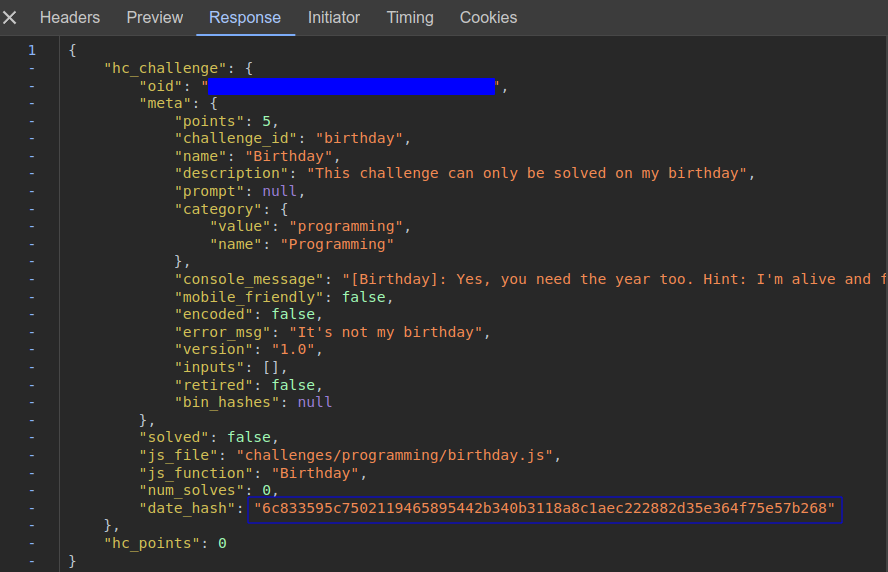Screen dimensions: 888x572
Task: Click the redacted oid value
Action: (351, 86)
